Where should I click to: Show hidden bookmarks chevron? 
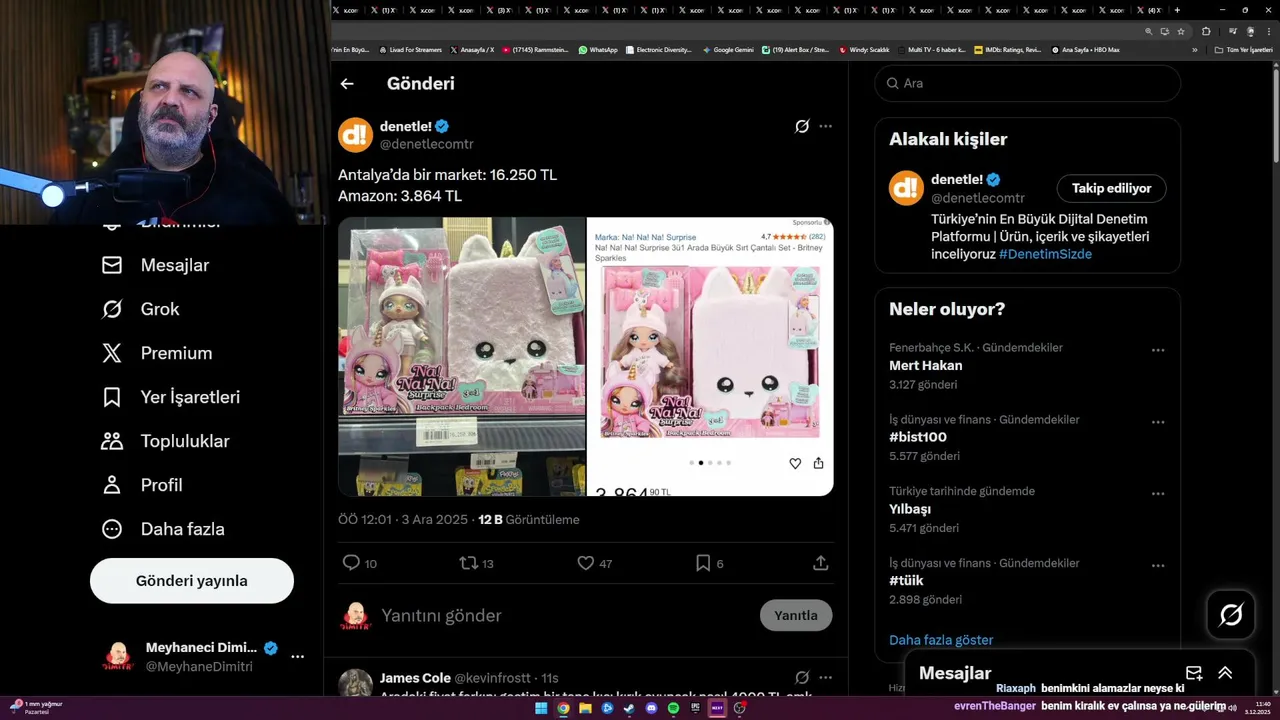coord(1194,49)
